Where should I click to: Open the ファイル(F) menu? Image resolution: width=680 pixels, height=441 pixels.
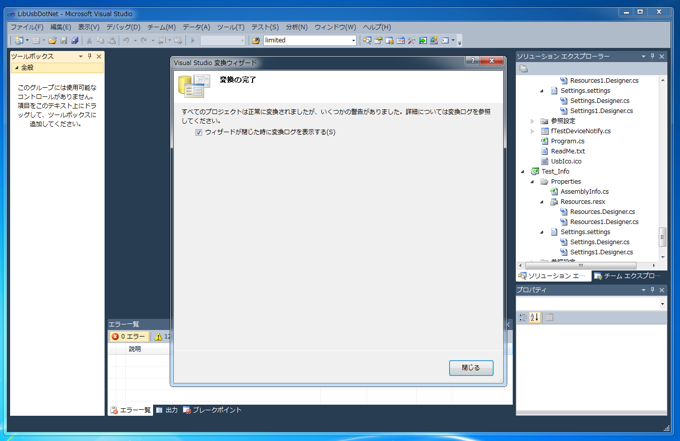(27, 27)
